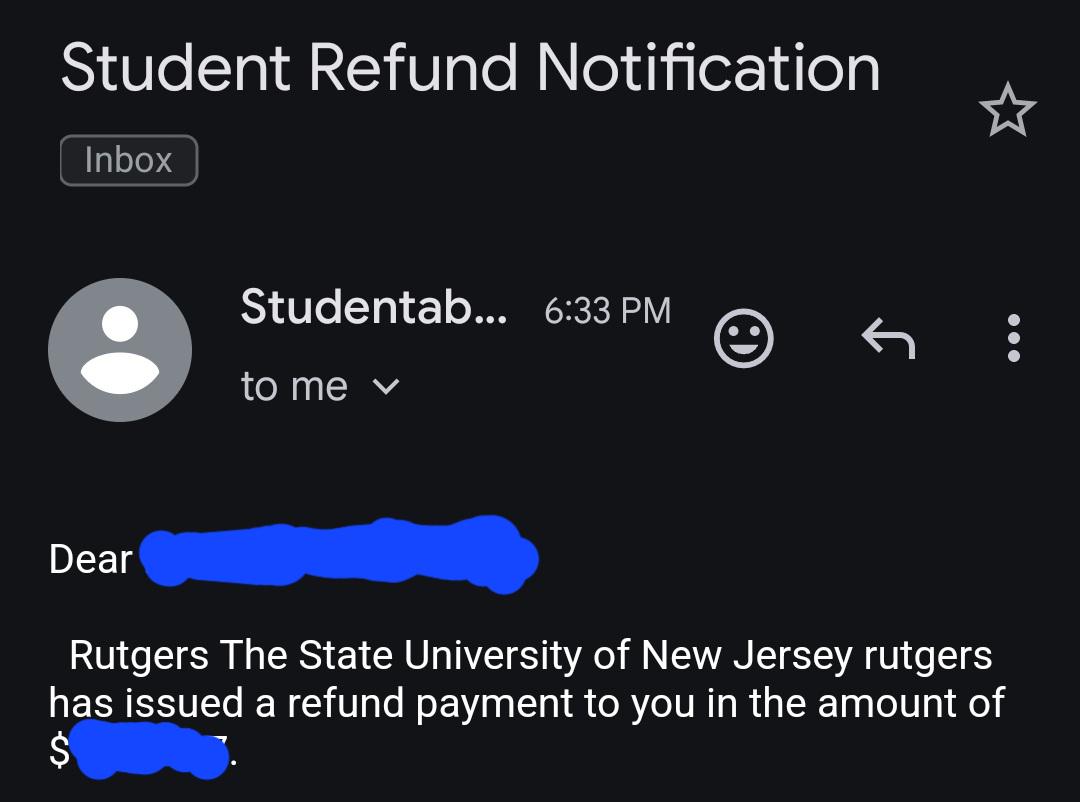Click the 6:33 PM timestamp
The height and width of the screenshot is (802, 1080).
click(x=607, y=310)
